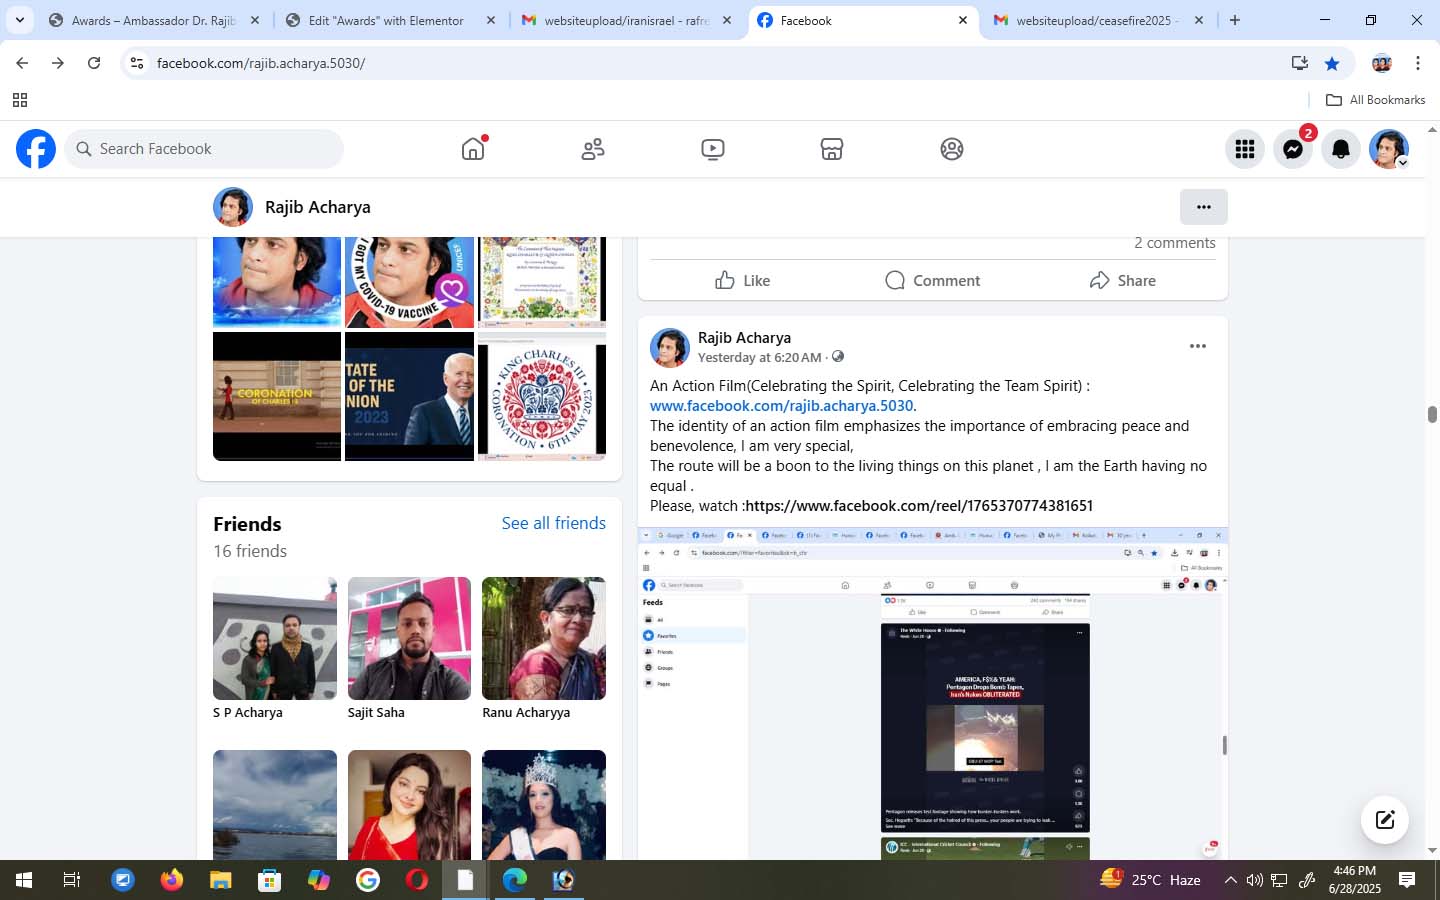Close the Edit "Awards" with Elementor tab
1440x900 pixels.
point(490,20)
